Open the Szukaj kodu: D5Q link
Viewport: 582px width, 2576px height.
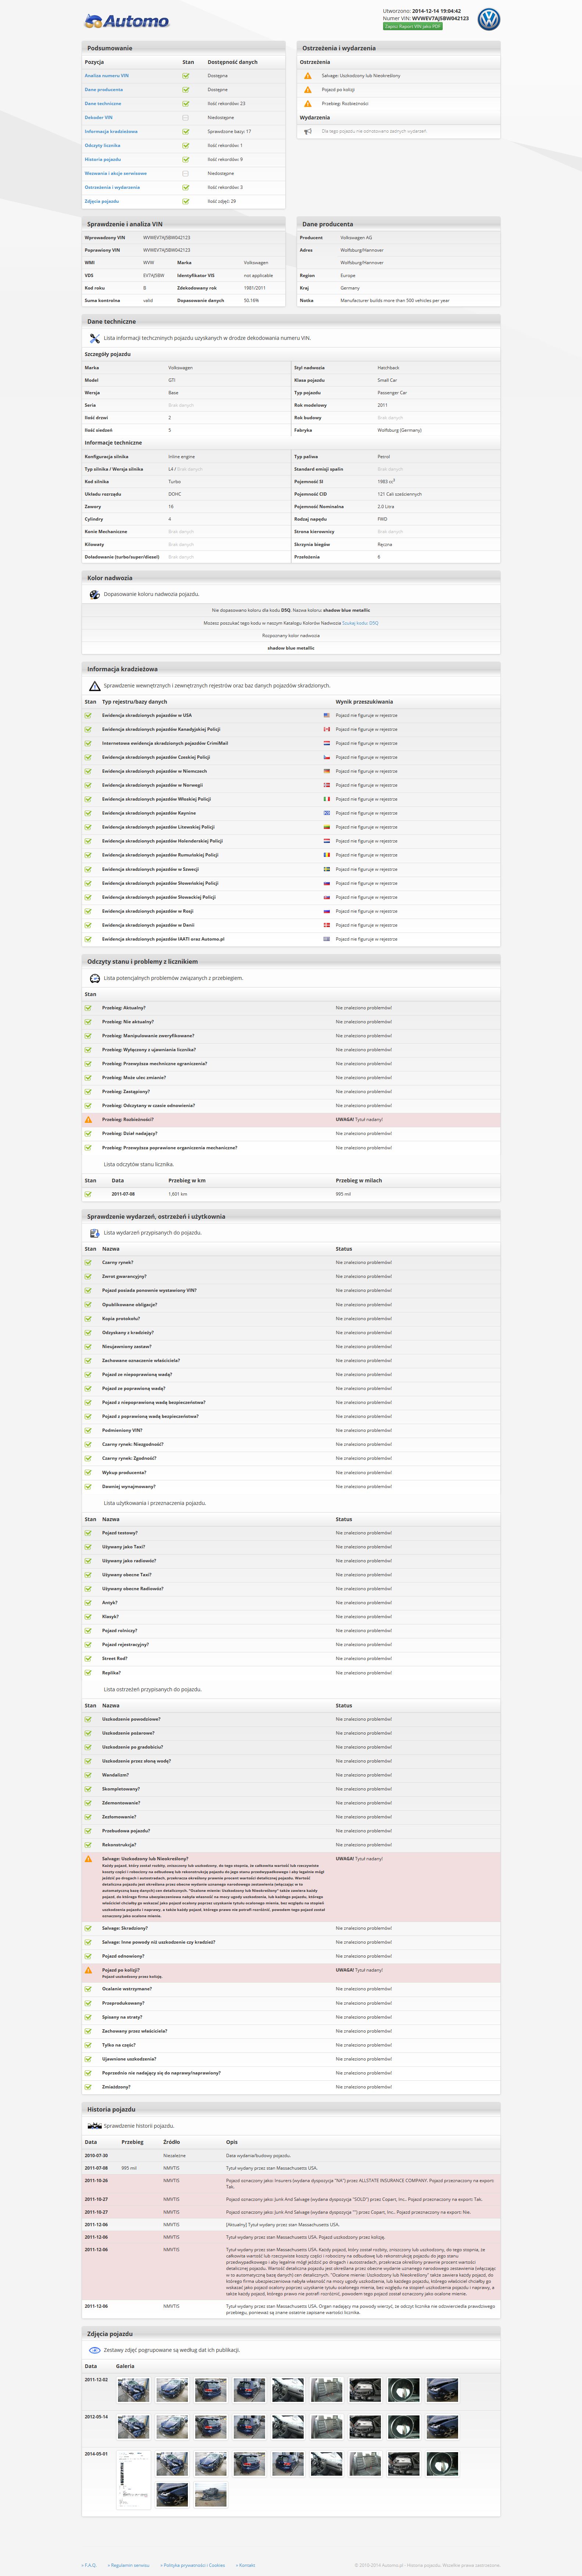tap(360, 623)
